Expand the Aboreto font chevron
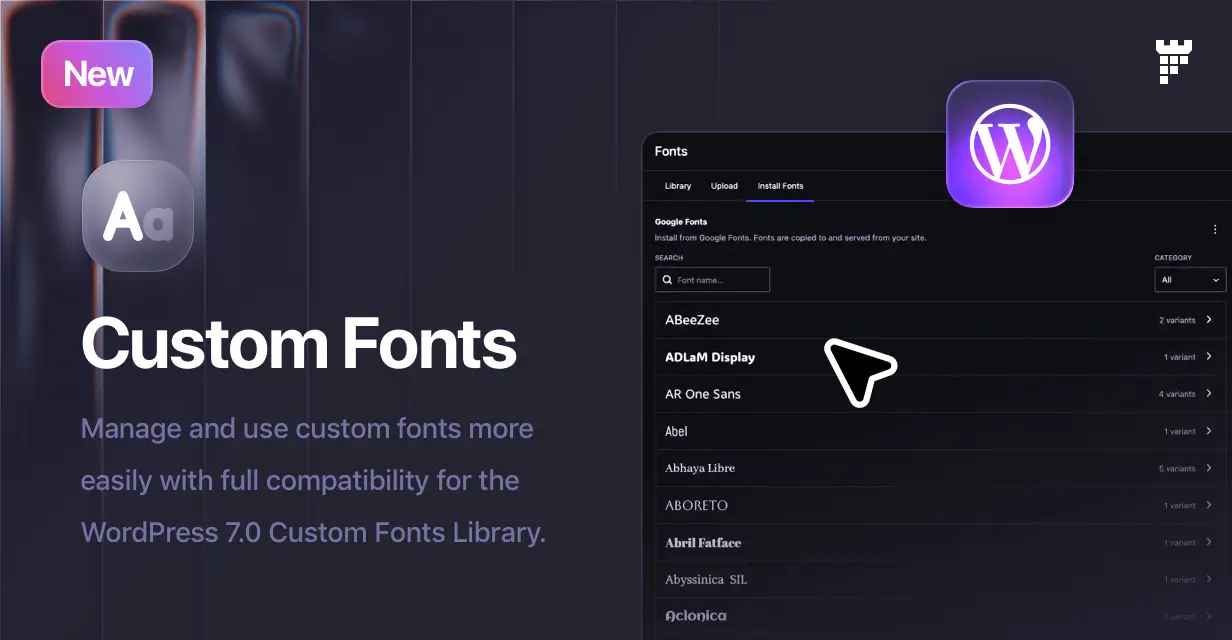 coord(1209,505)
